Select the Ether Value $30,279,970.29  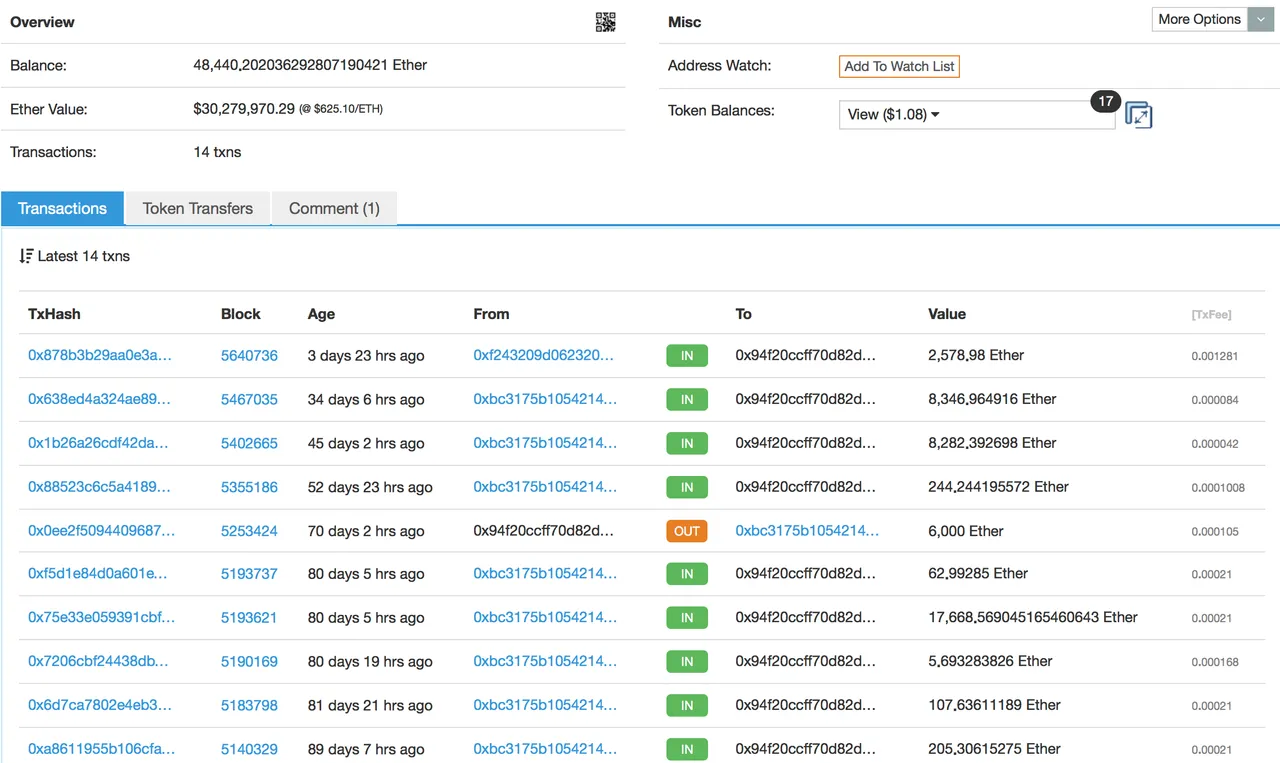coord(244,108)
